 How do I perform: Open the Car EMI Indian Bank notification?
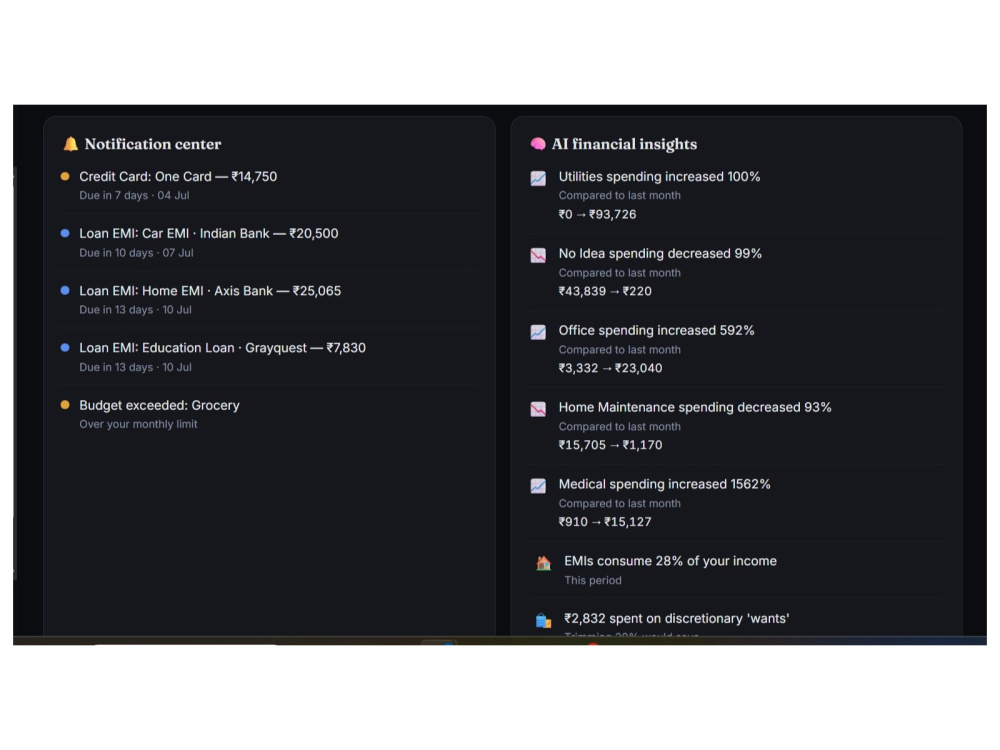click(x=269, y=242)
